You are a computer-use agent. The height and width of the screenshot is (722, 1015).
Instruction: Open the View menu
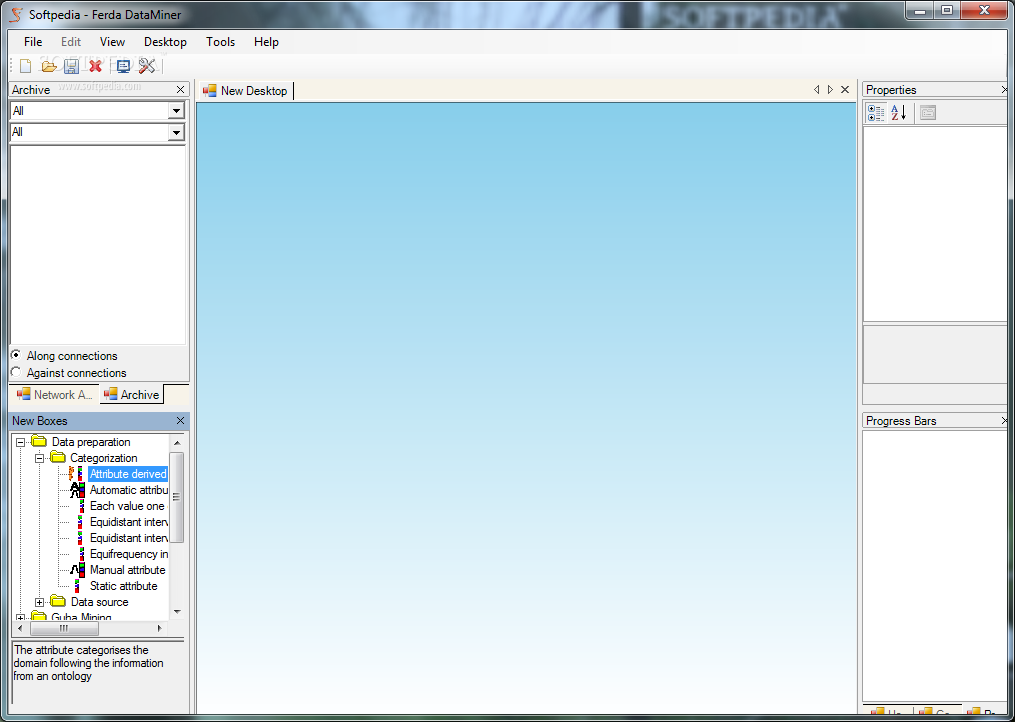tap(112, 41)
